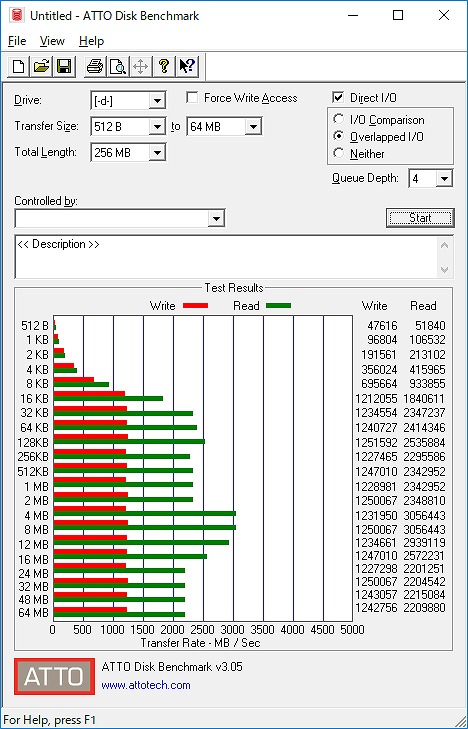The width and height of the screenshot is (468, 729).
Task: Choose the Neither radio option
Action: [339, 153]
